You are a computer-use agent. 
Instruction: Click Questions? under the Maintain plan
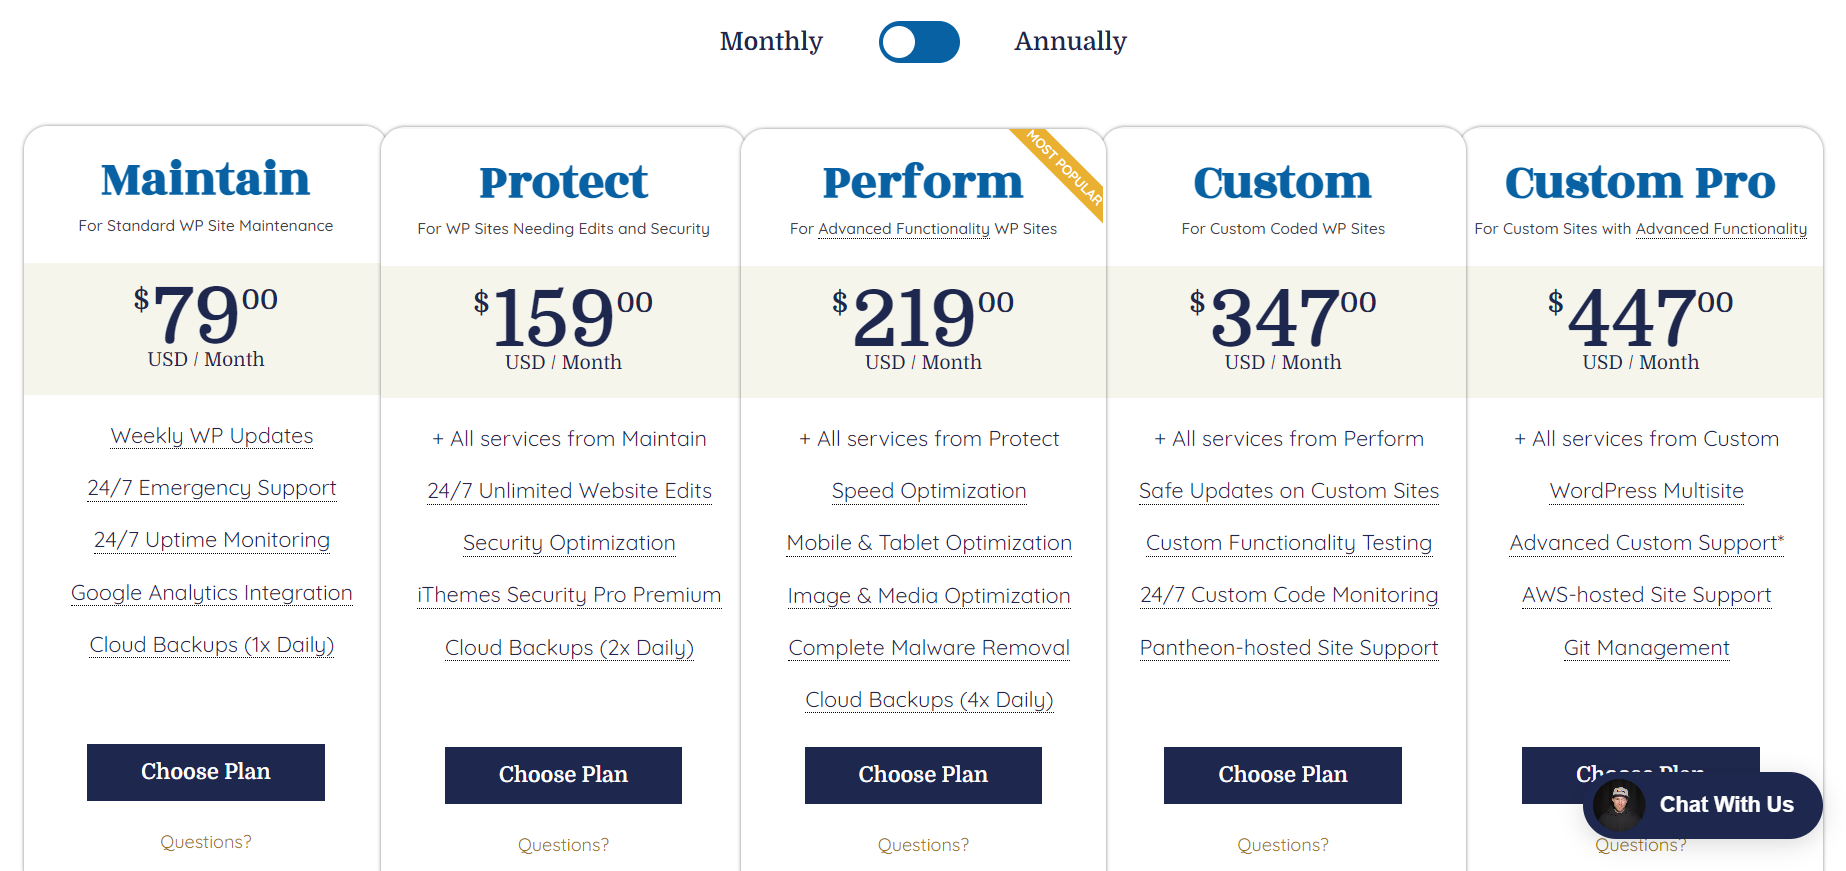pos(205,842)
